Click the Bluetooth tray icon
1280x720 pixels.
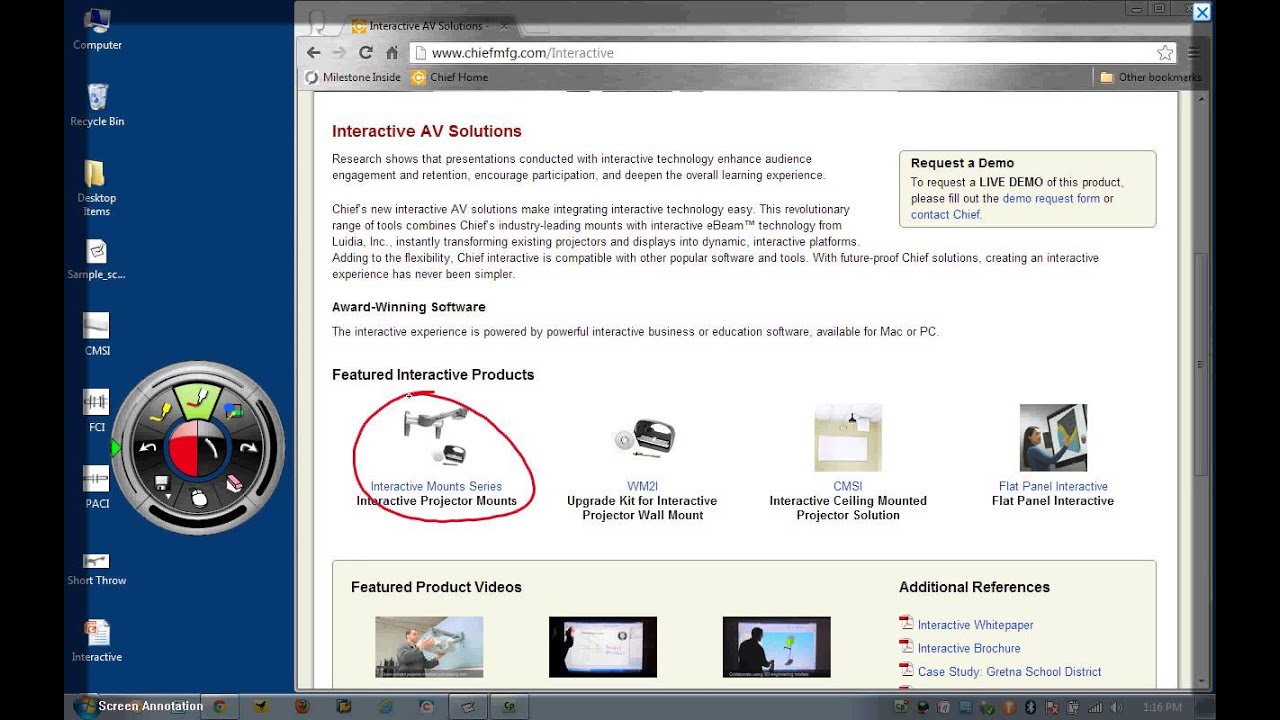[1031, 707]
